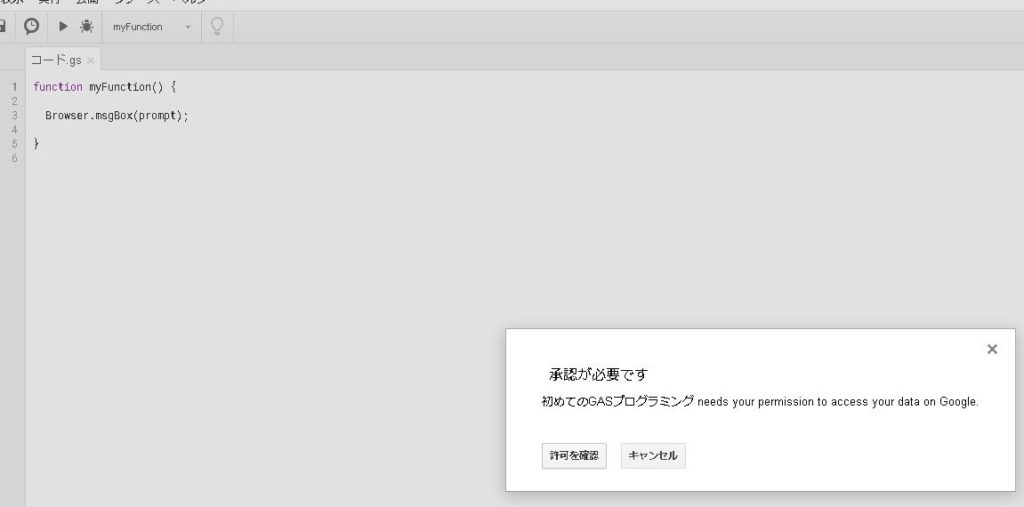This screenshot has width=1024, height=507.
Task: Click the lightbulb icon in the toolbar
Action: click(216, 27)
